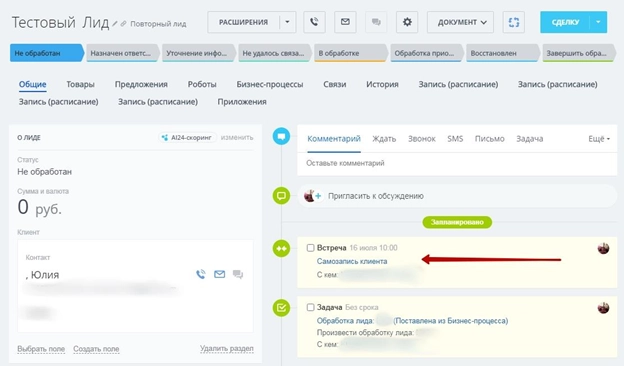624x366 pixels.
Task: Click the green discussion chat timeline icon
Action: click(x=281, y=196)
